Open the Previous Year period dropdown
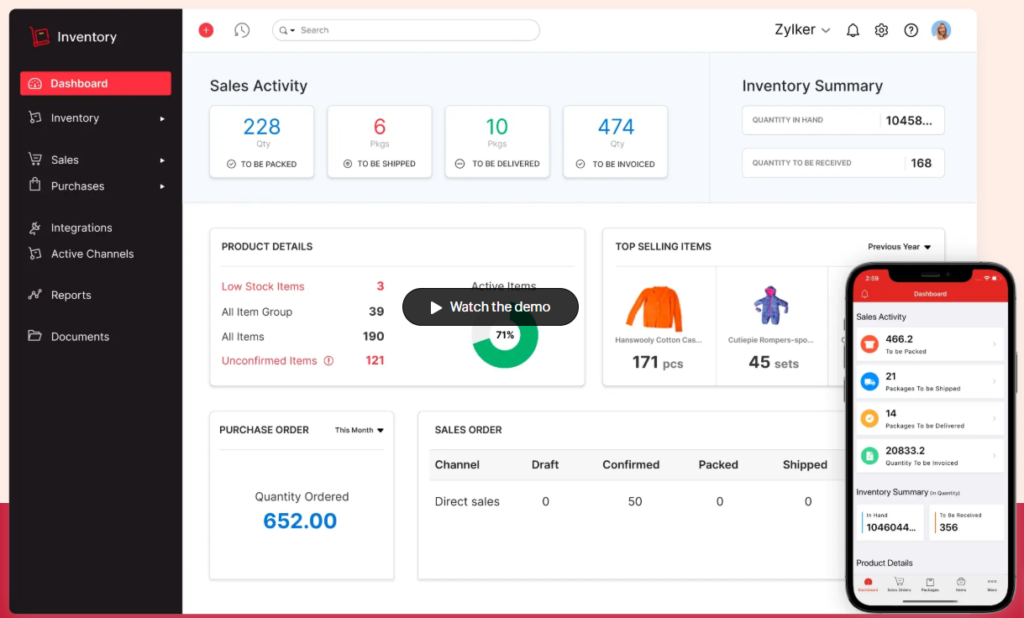This screenshot has height=618, width=1024. [x=899, y=247]
